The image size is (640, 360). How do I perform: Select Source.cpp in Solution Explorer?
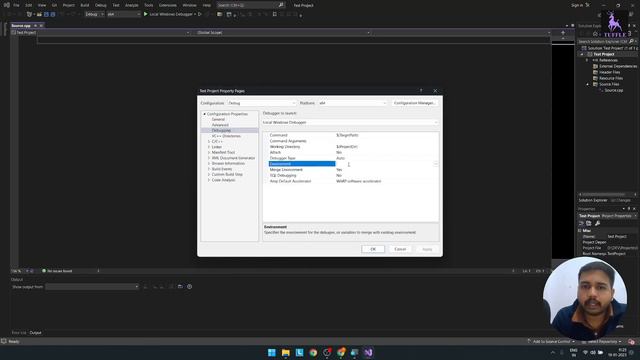pyautogui.click(x=613, y=90)
